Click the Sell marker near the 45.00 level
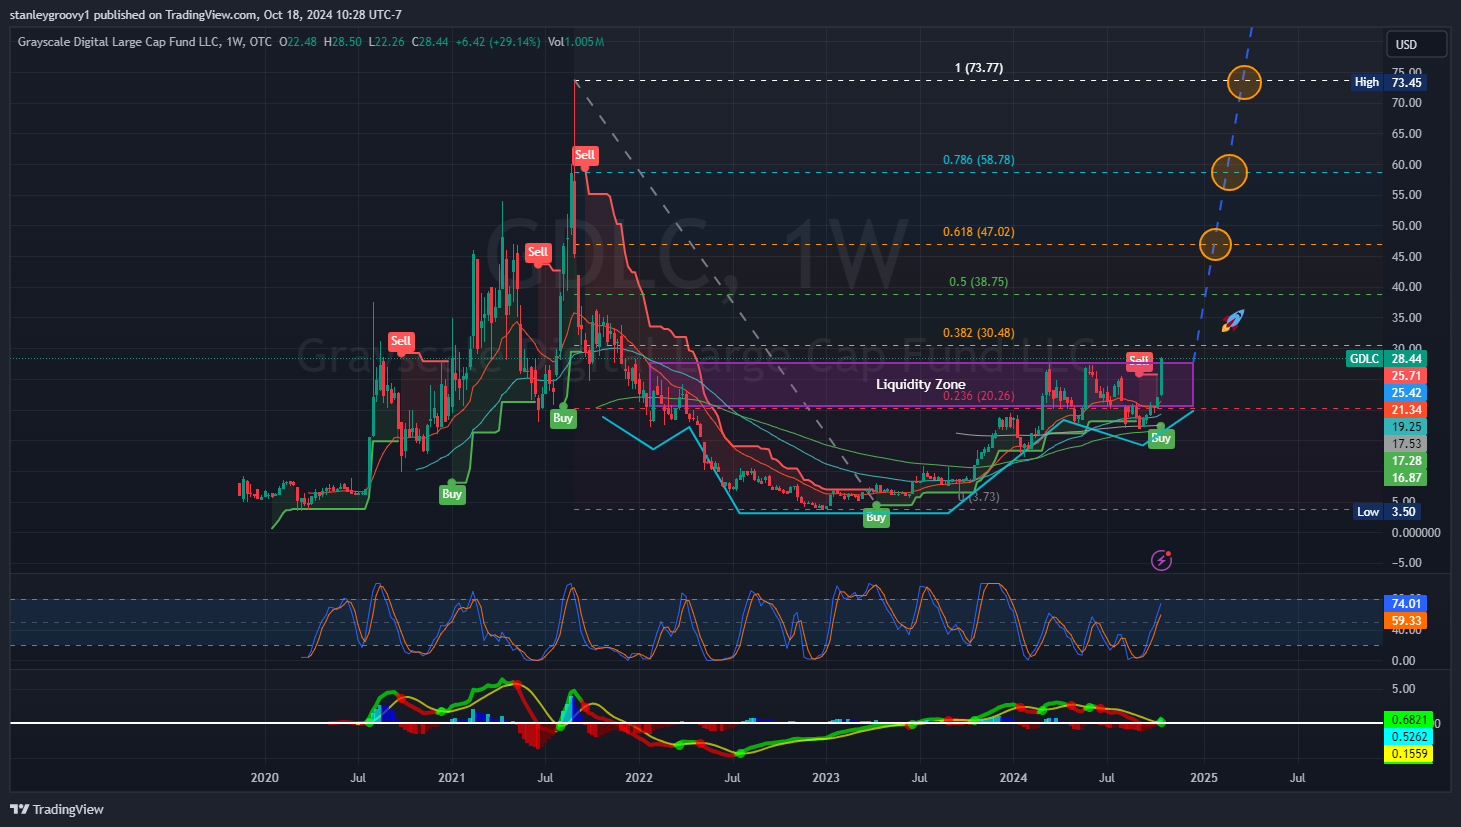Viewport: 1461px width, 827px height. click(538, 252)
